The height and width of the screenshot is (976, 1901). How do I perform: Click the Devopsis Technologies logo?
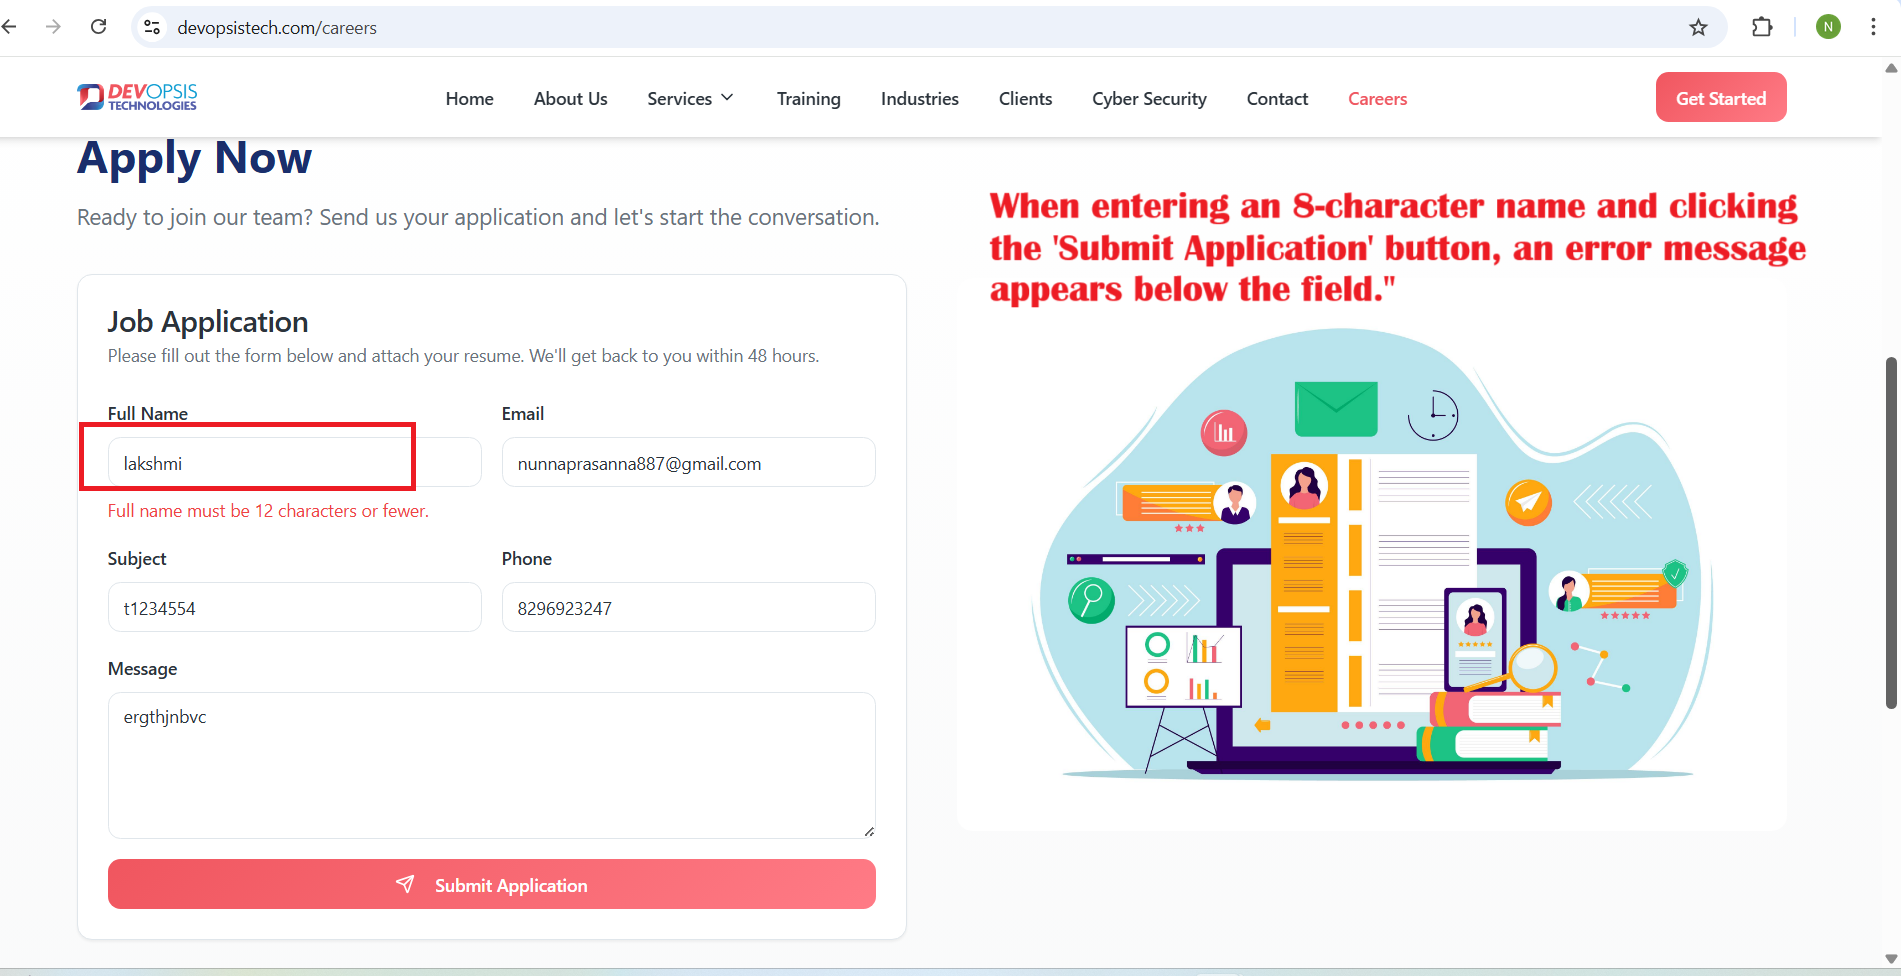(137, 97)
